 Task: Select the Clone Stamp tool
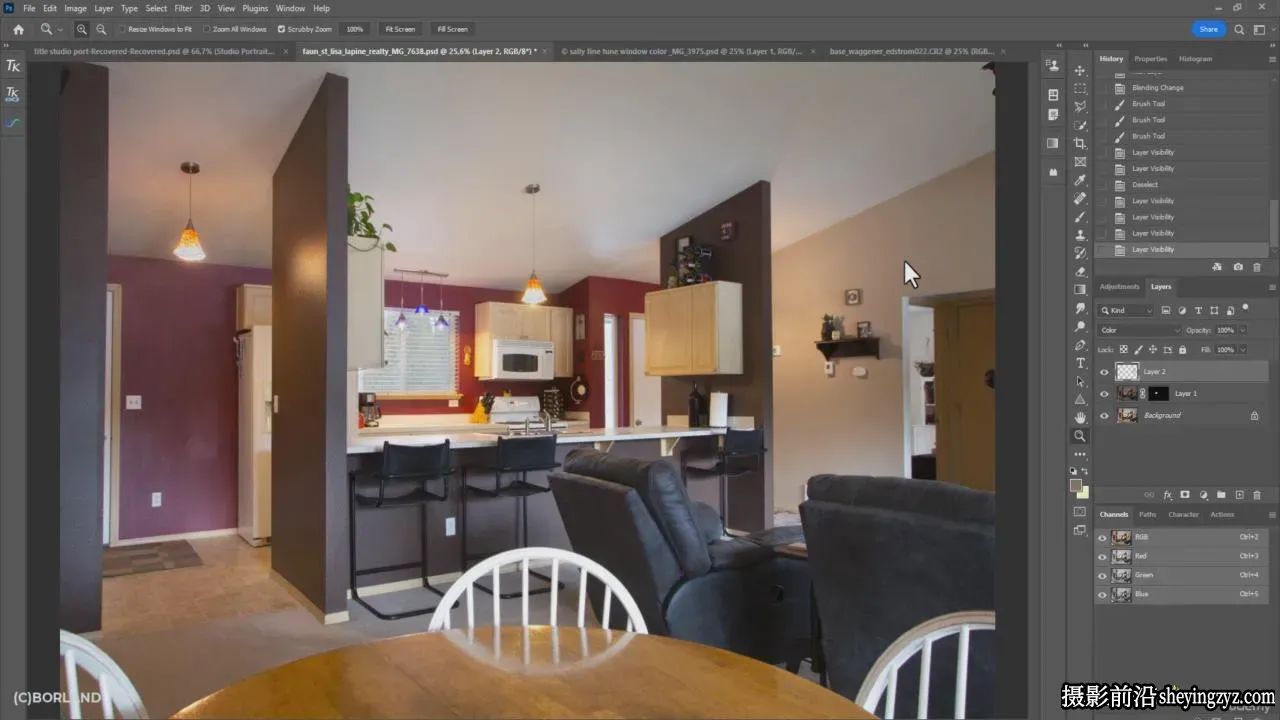click(x=1080, y=235)
